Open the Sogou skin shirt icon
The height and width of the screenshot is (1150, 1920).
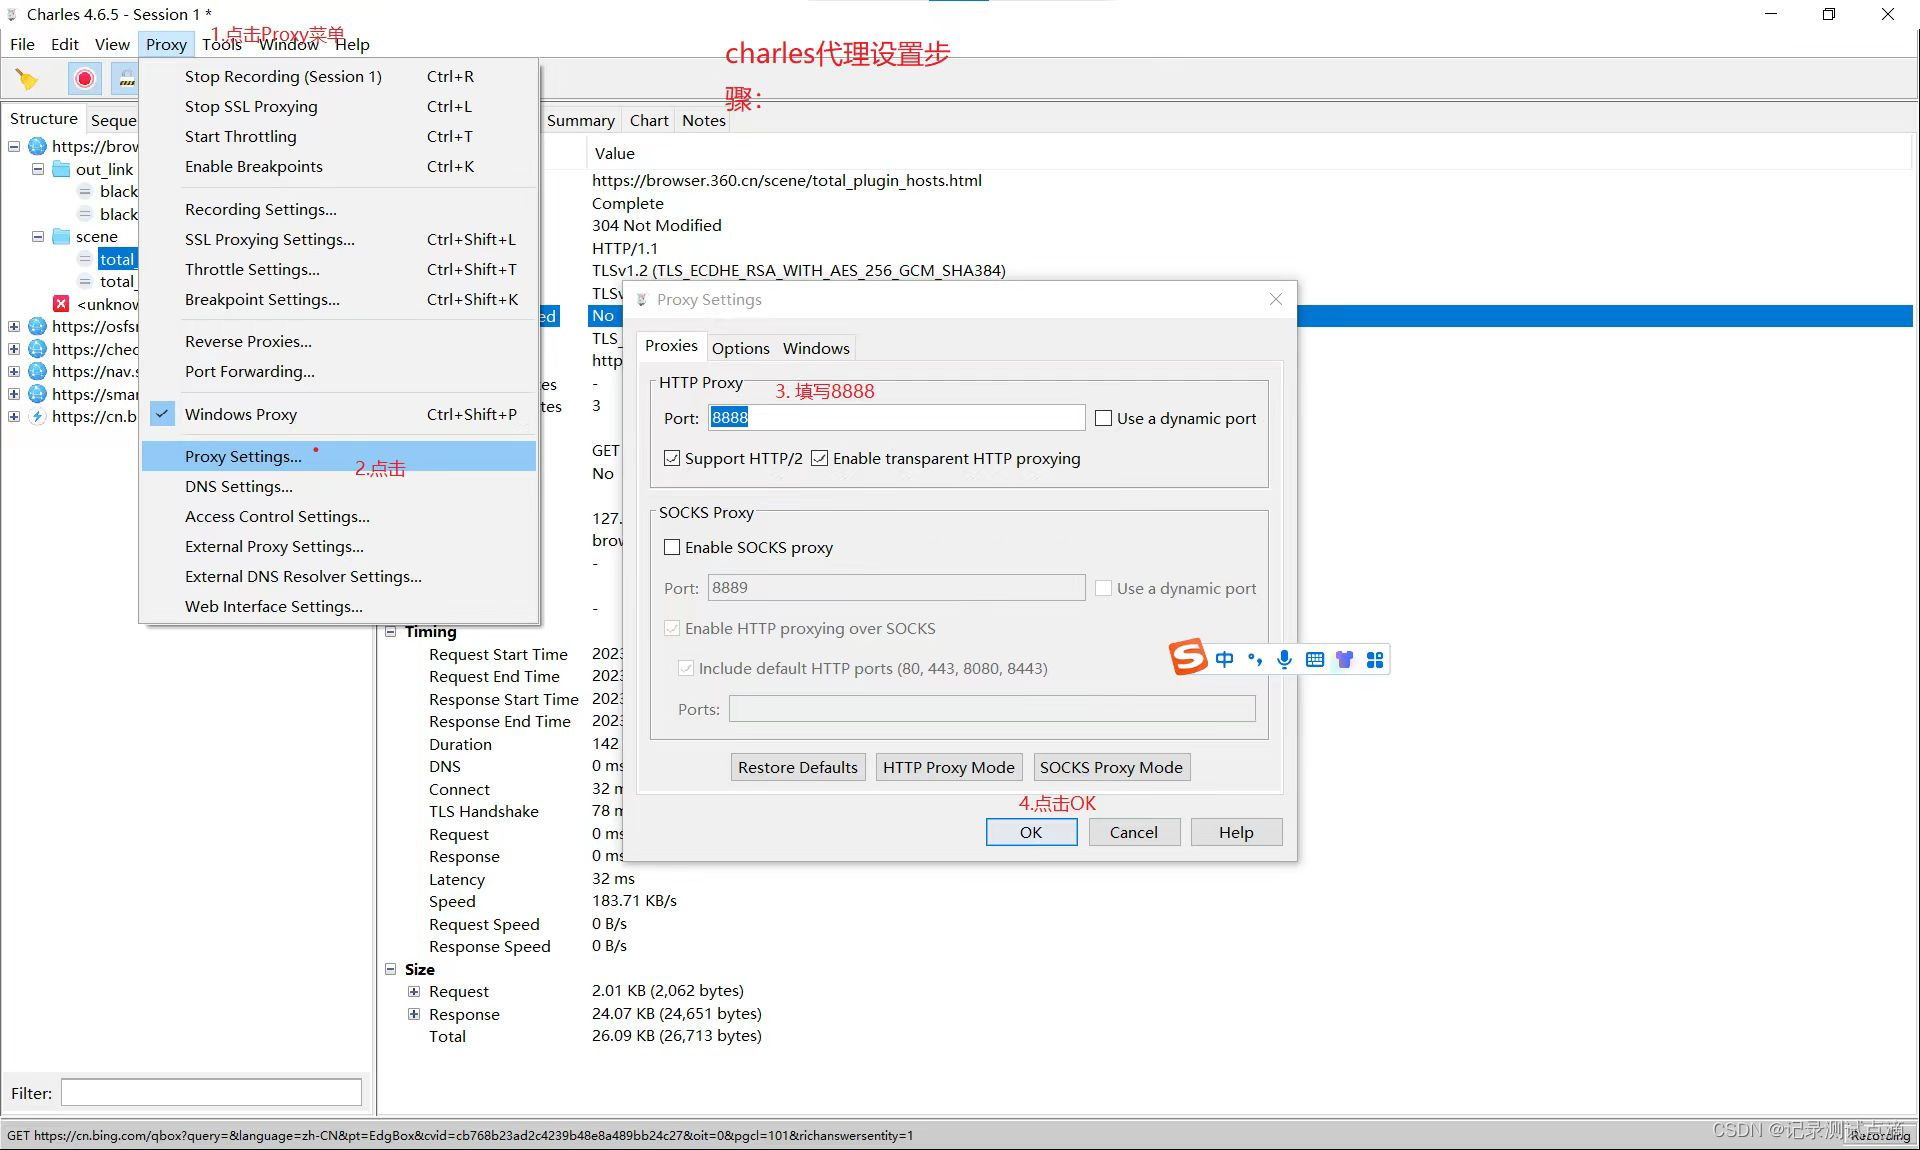click(1344, 659)
